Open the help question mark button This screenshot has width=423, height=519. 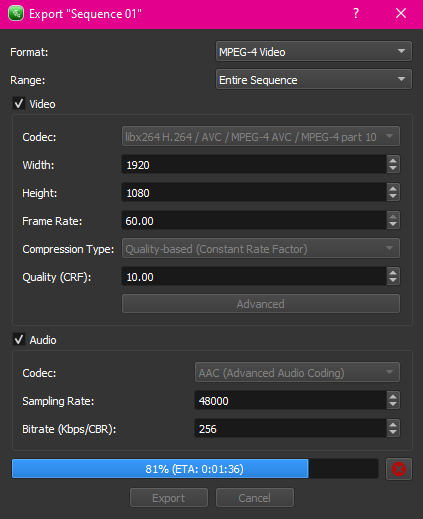pos(356,13)
